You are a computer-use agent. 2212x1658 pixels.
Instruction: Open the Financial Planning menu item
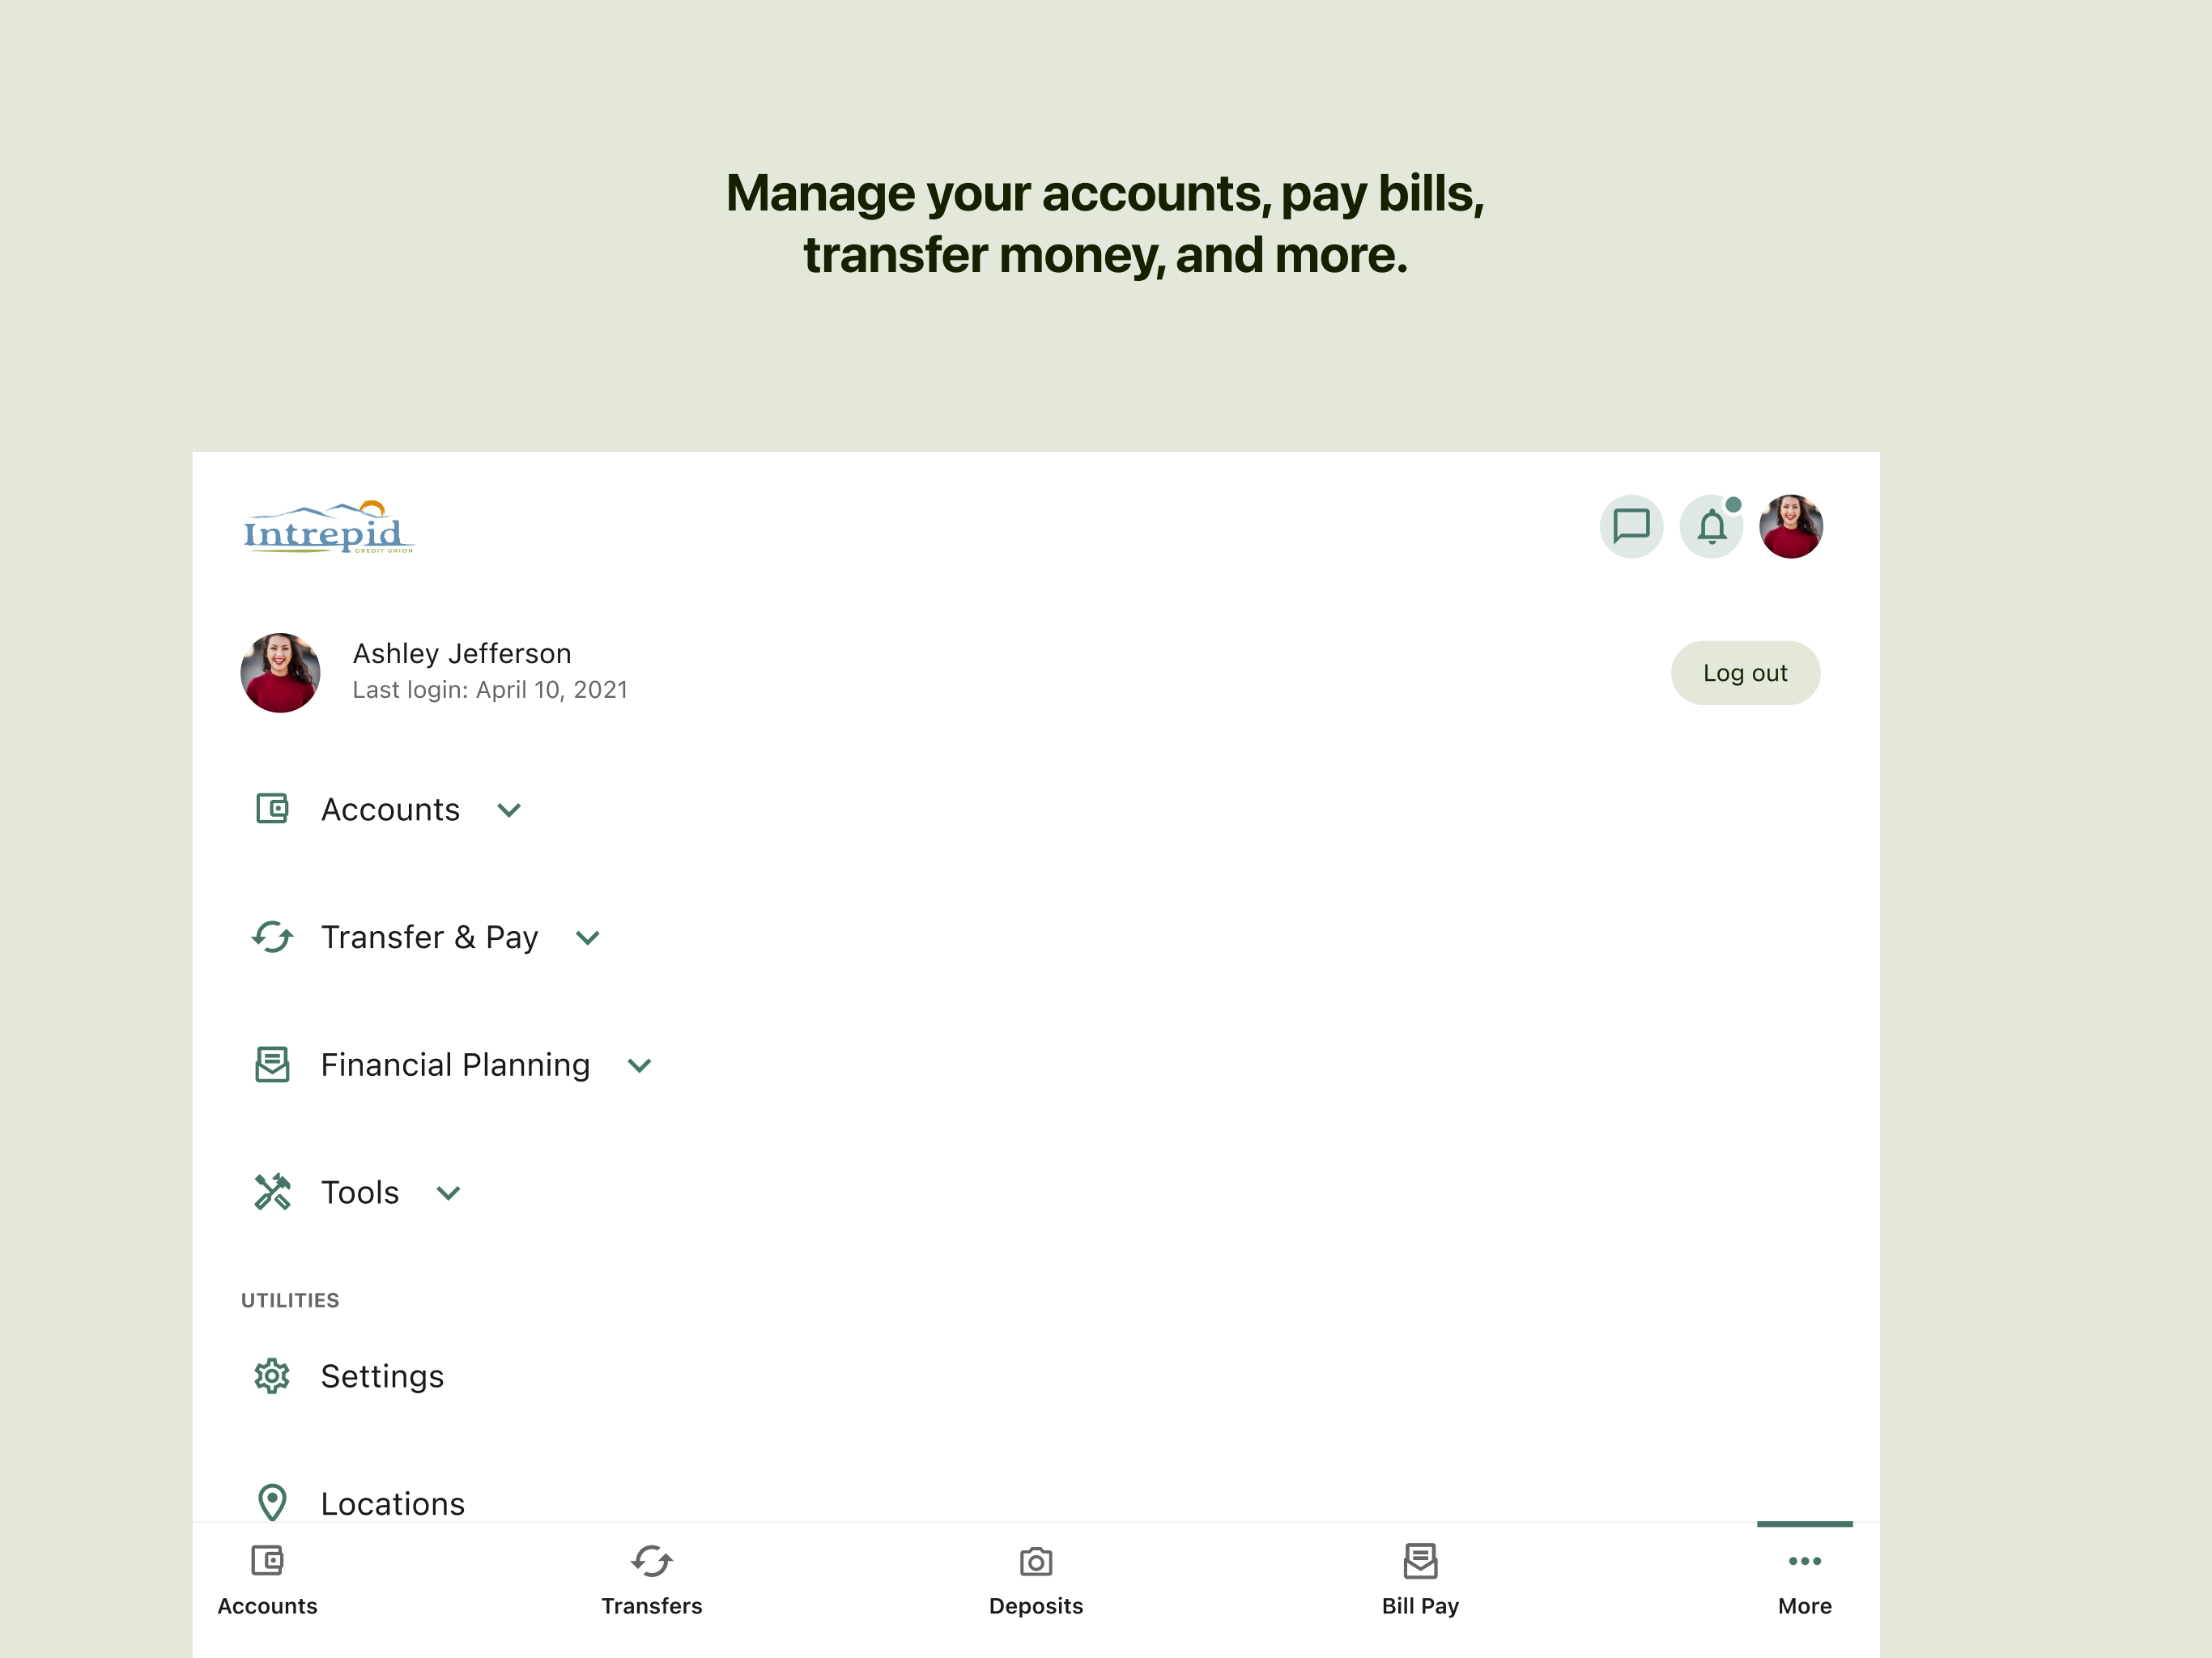pyautogui.click(x=455, y=1065)
